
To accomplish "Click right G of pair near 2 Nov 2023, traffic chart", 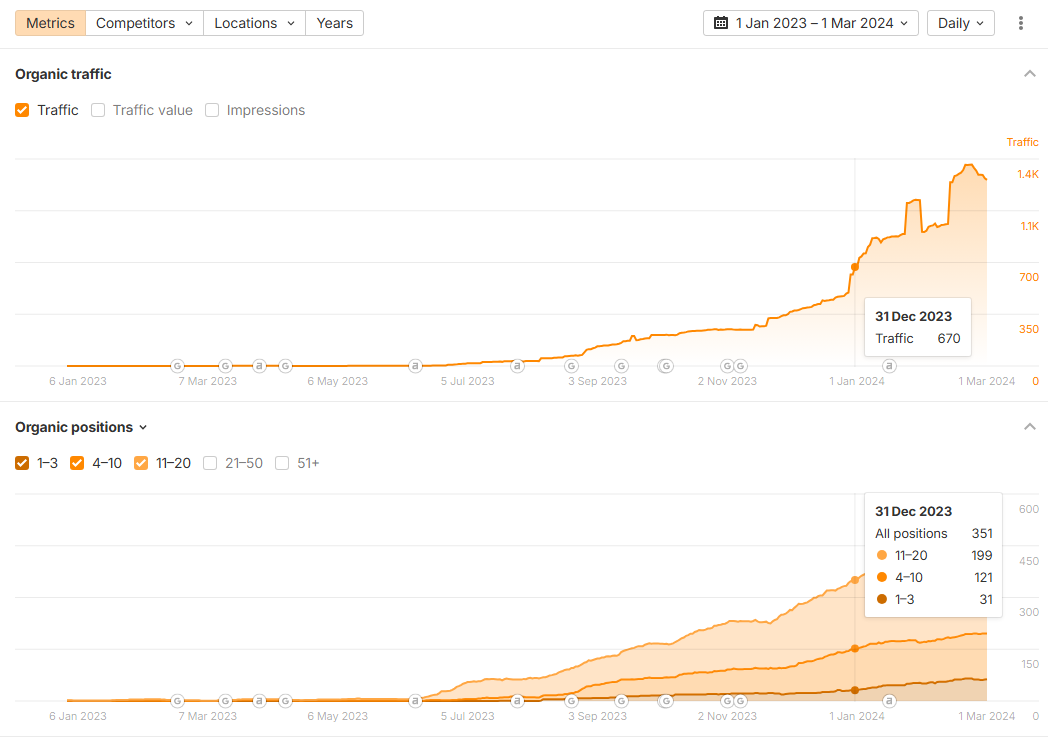I will (740, 365).
